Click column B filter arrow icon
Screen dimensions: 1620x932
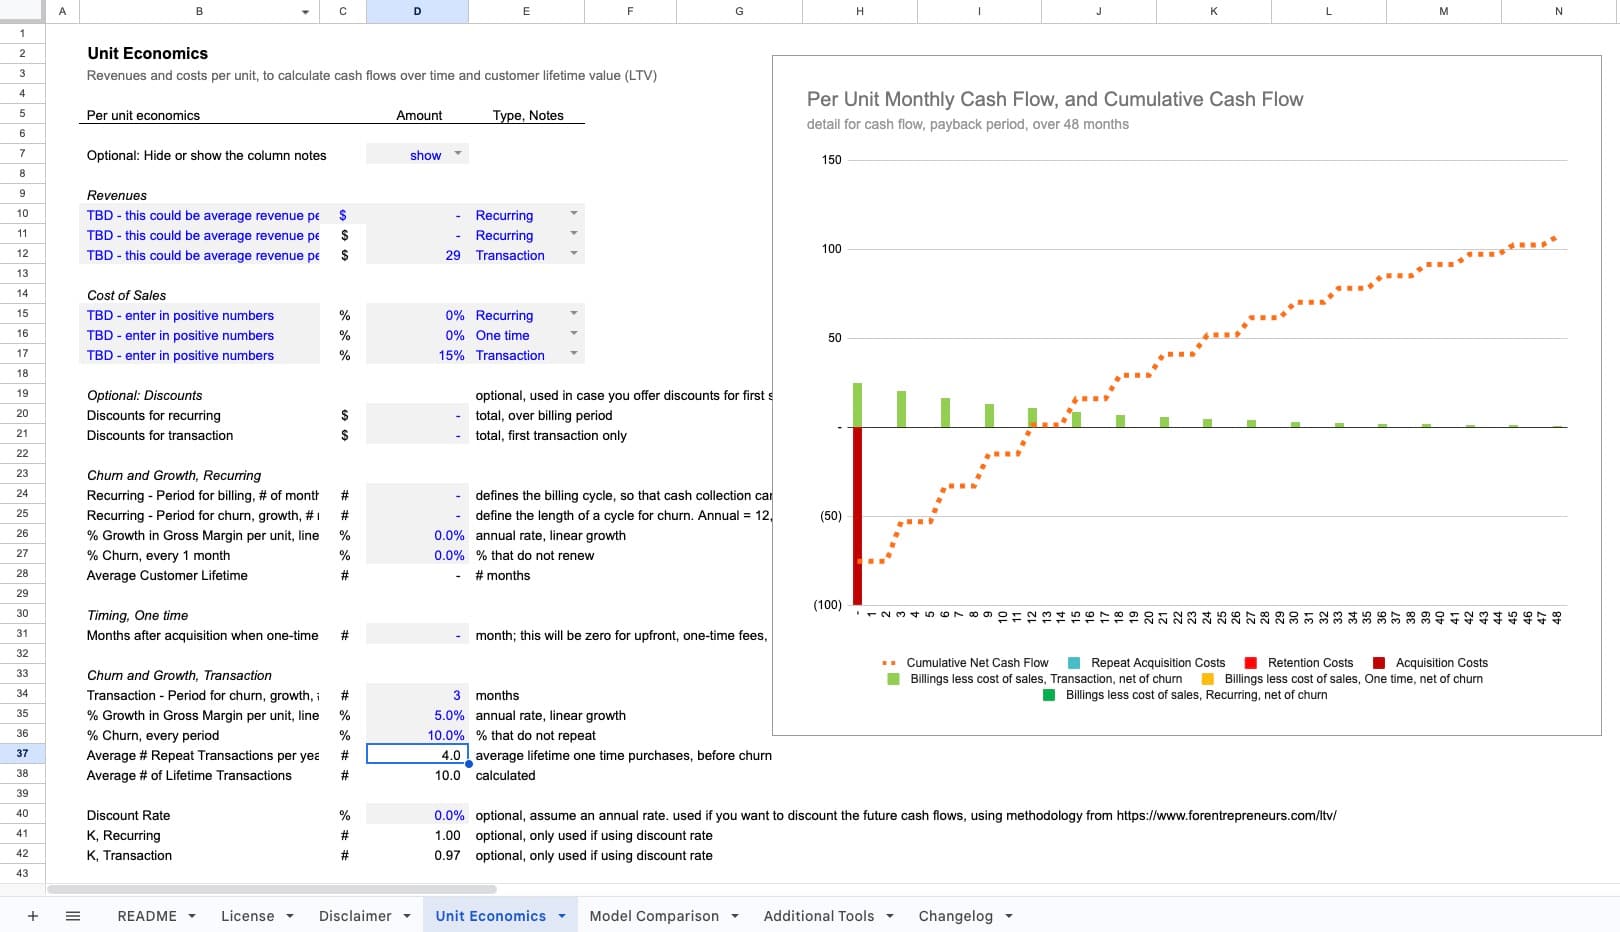(305, 12)
